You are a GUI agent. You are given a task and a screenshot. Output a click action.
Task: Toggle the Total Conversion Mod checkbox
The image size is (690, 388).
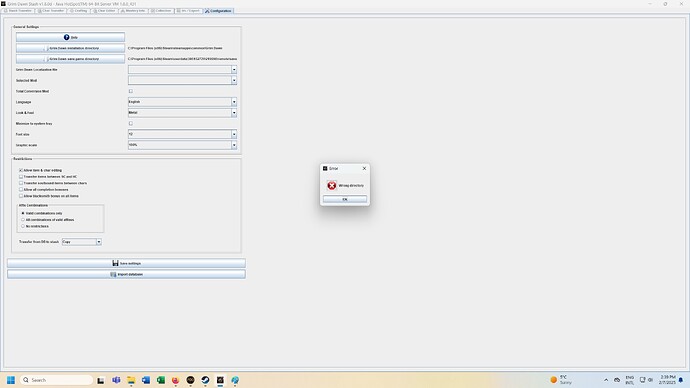[x=131, y=91]
